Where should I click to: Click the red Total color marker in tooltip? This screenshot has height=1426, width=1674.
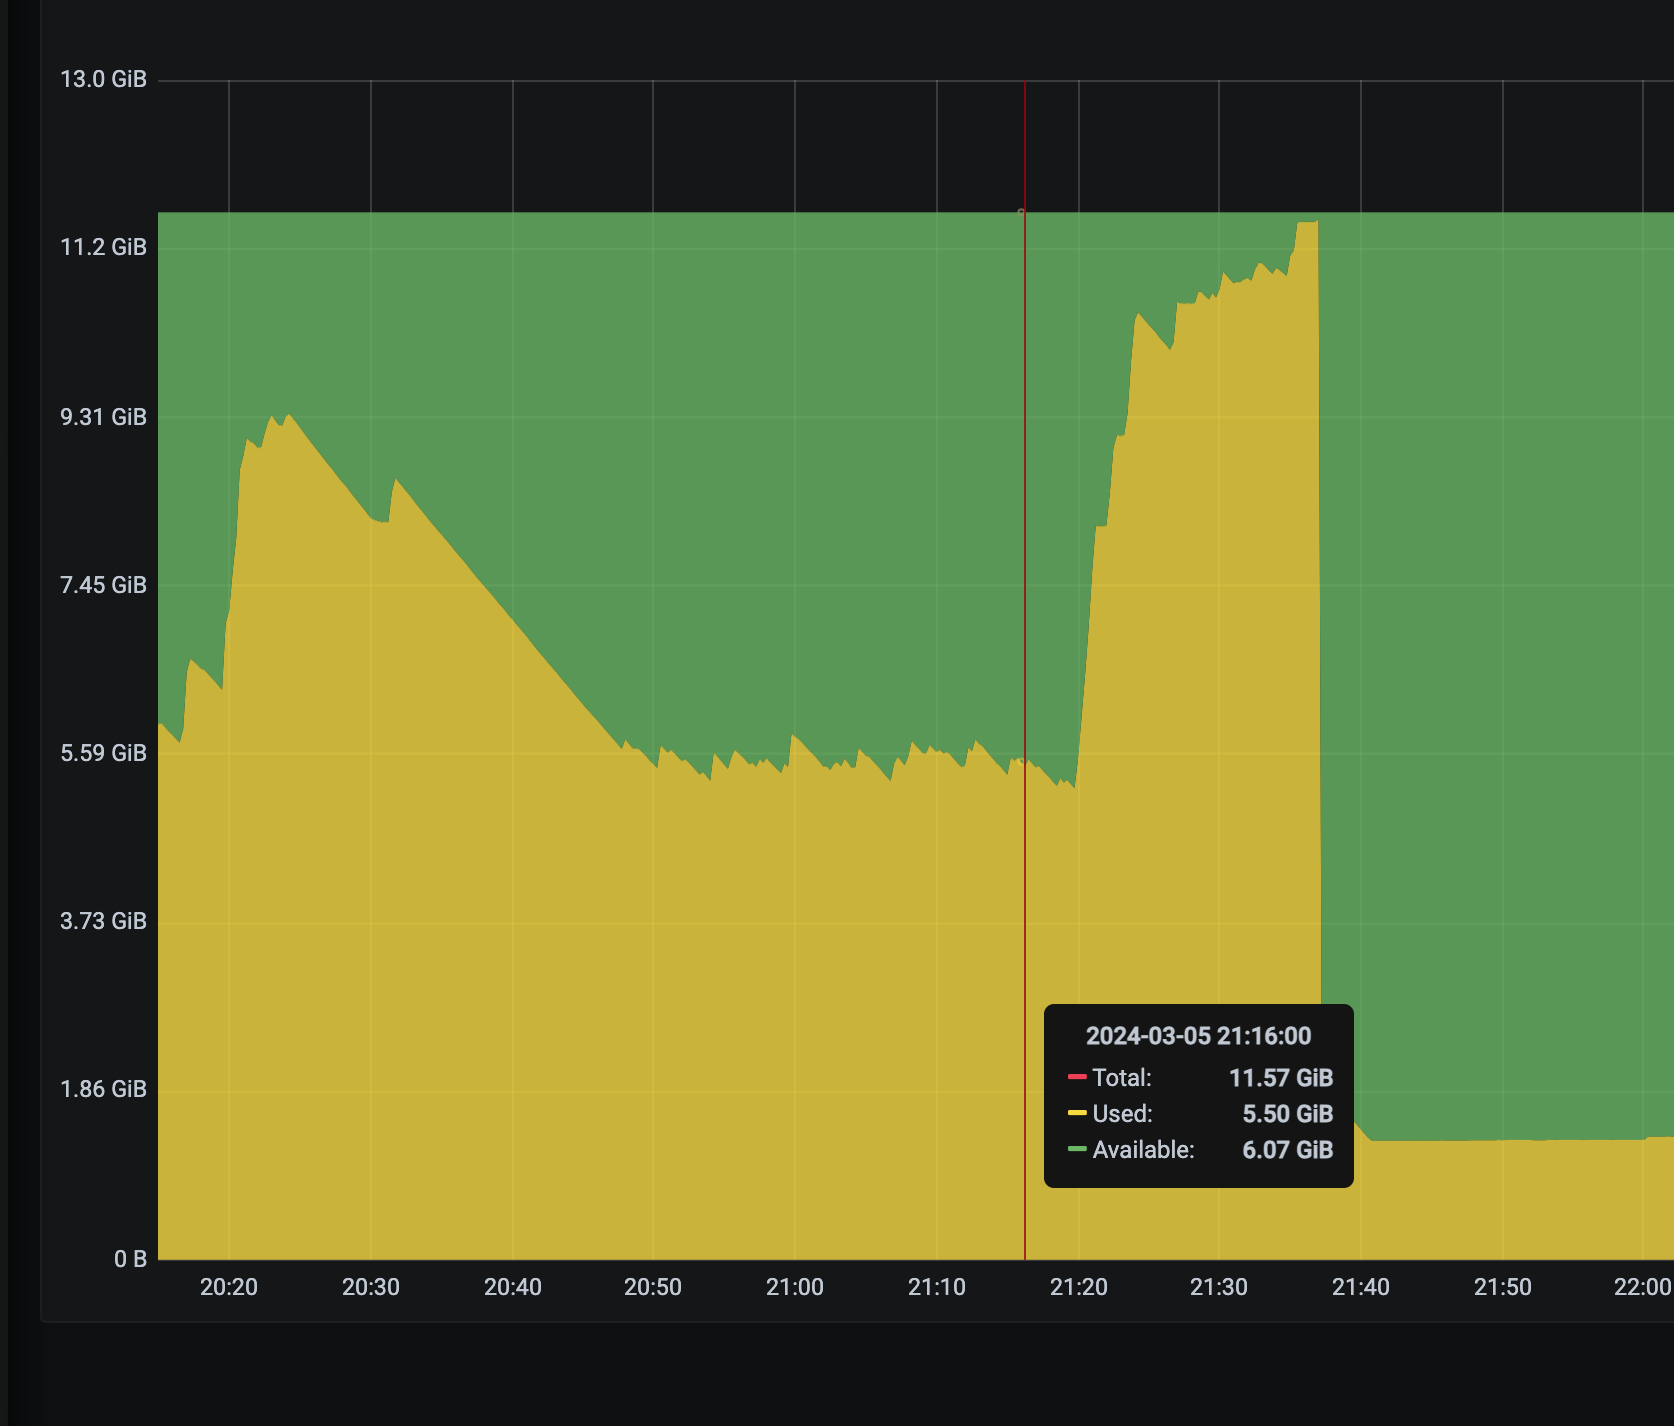[1077, 1077]
